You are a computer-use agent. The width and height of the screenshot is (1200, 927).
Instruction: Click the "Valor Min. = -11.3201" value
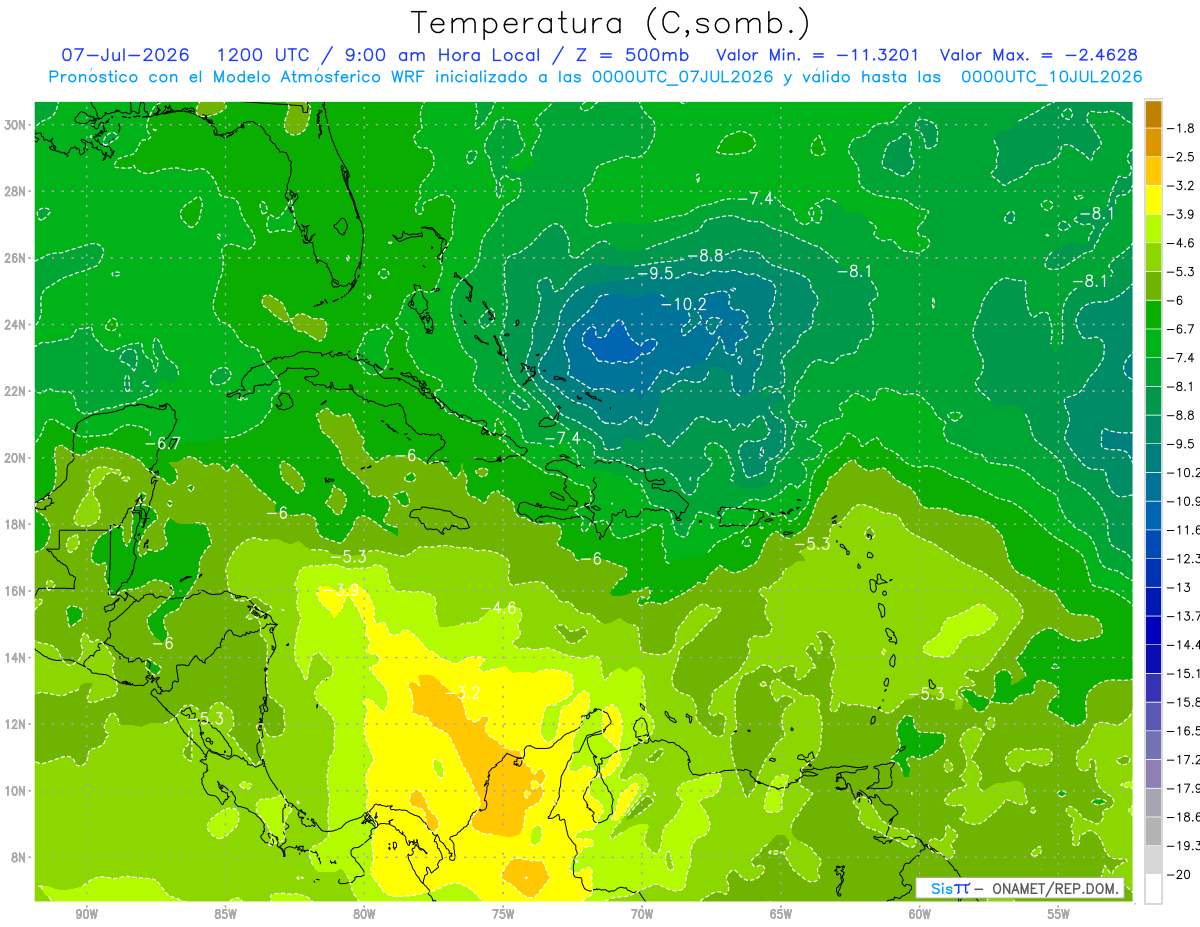pyautogui.click(x=818, y=55)
